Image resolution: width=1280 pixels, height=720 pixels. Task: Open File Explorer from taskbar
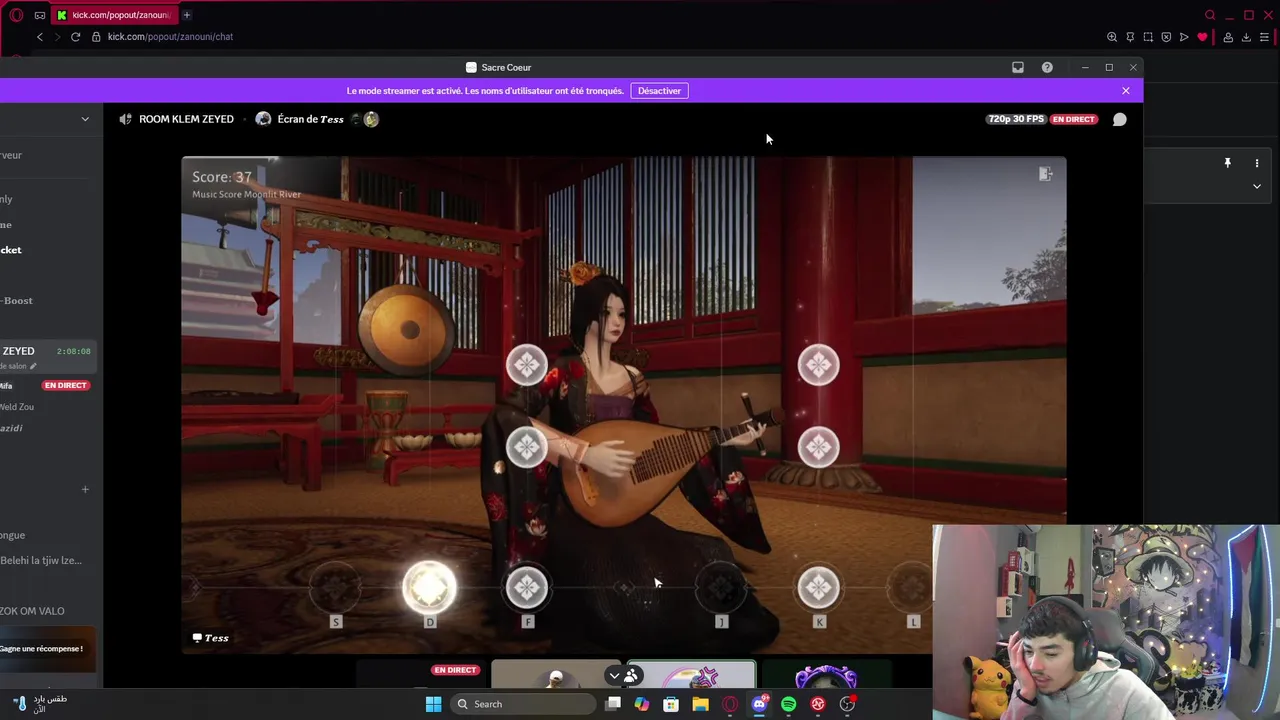701,704
